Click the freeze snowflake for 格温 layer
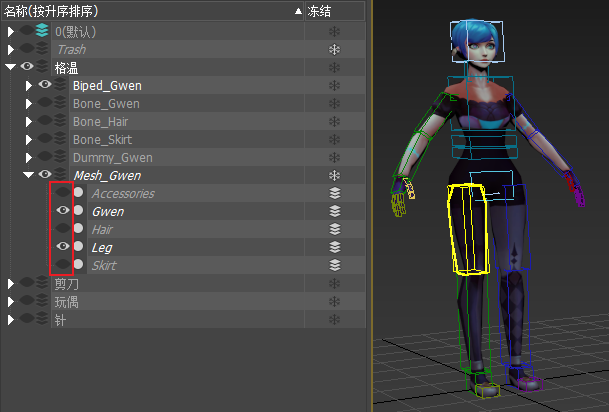Viewport: 609px width, 412px height. tap(335, 67)
